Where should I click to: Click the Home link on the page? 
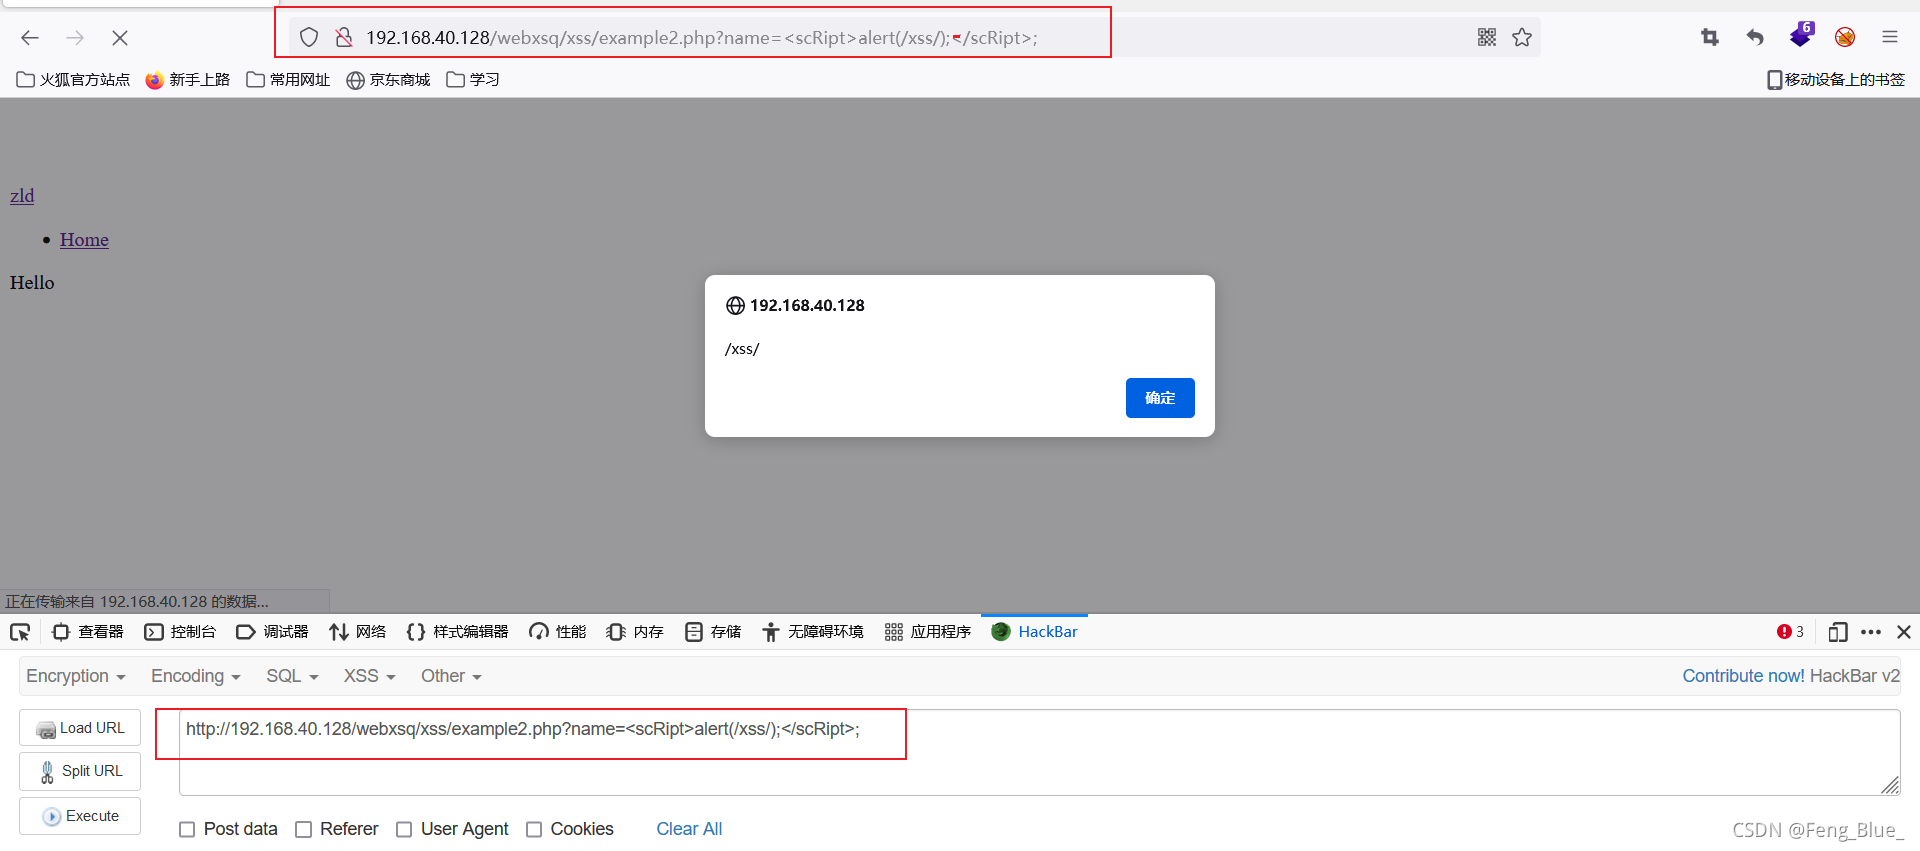pos(84,240)
